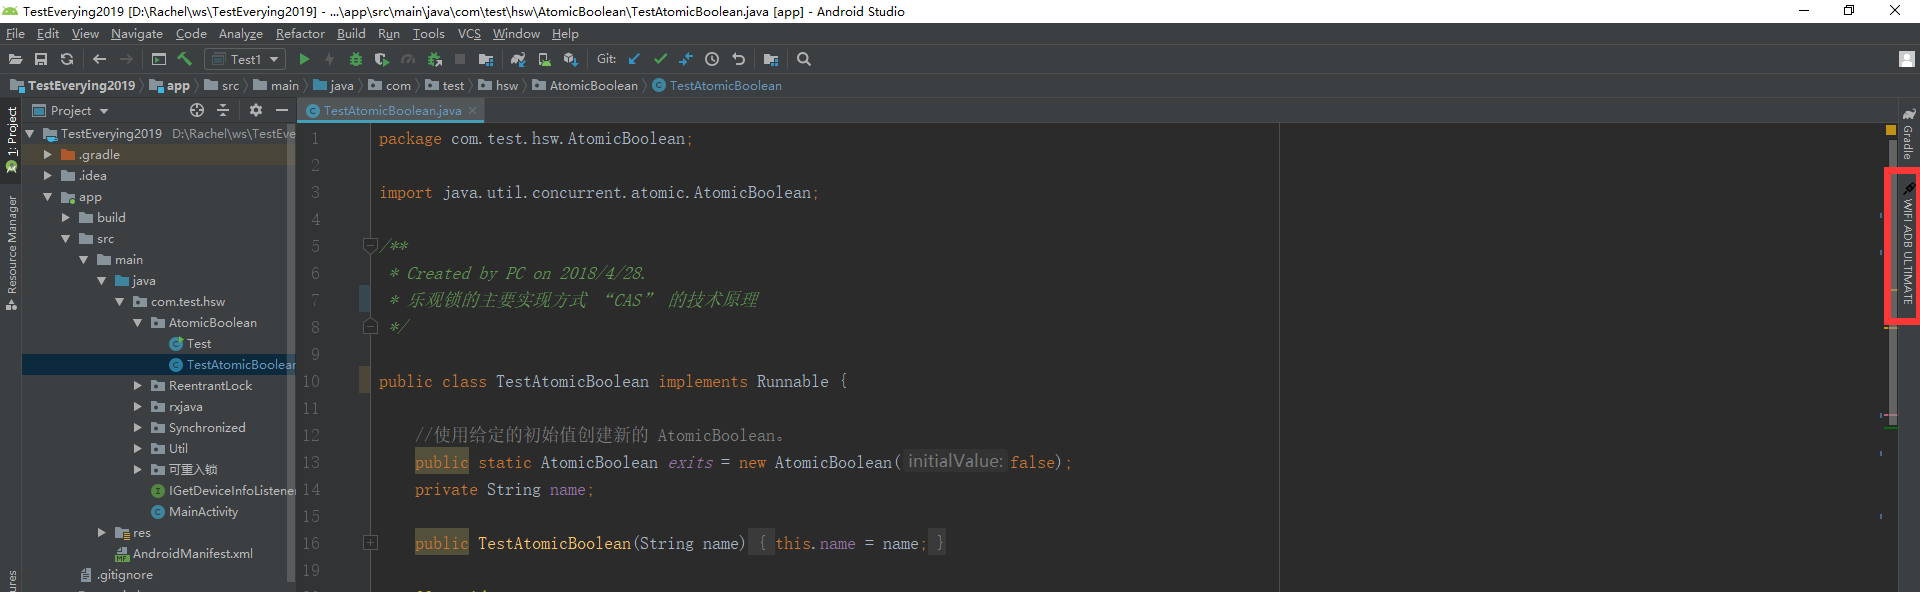Open the AVD Manager icon

pyautogui.click(x=544, y=60)
